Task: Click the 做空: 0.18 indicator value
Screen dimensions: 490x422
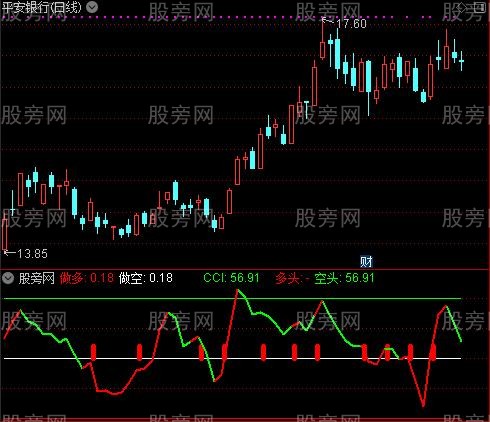Action: (146, 278)
